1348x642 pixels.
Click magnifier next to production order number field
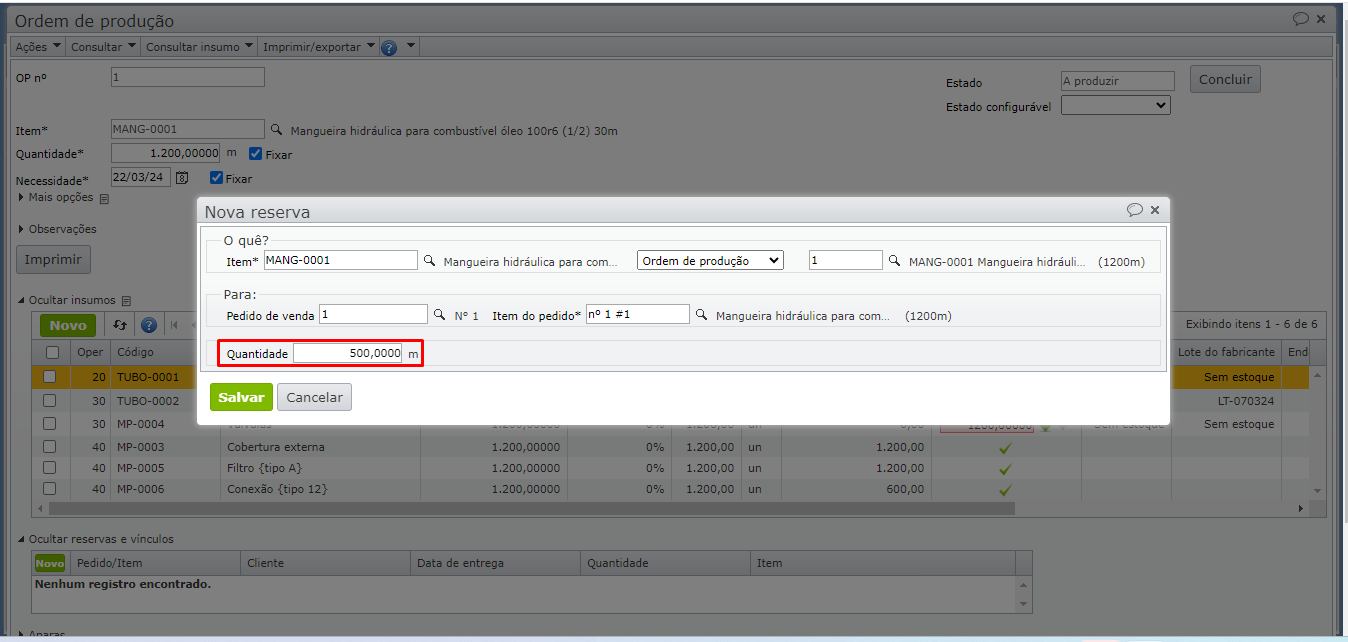coord(895,260)
